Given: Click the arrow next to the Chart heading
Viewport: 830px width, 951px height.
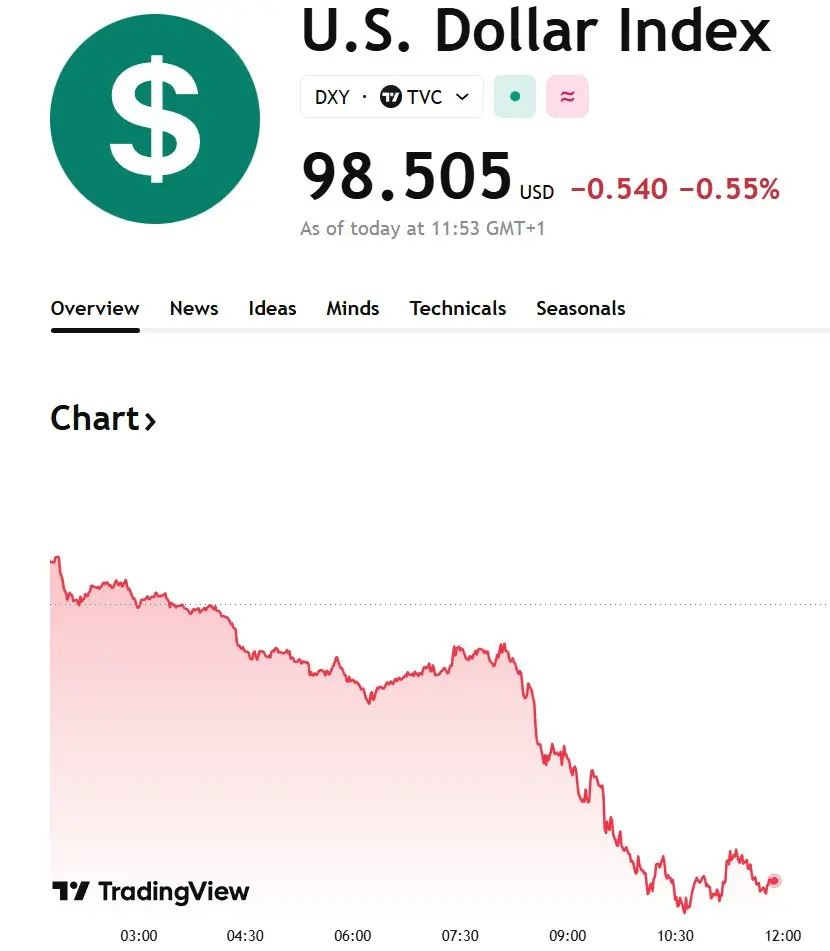Looking at the screenshot, I should point(150,421).
